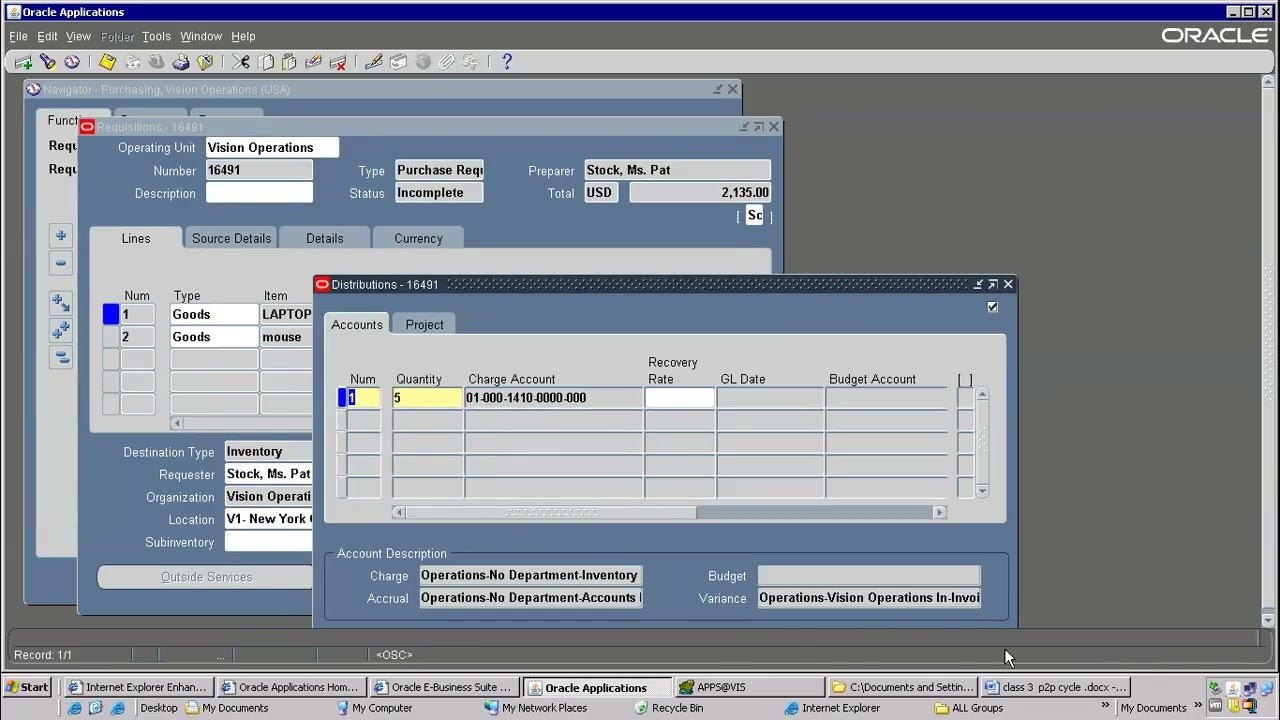Click the Outside Services button
The image size is (1280, 720).
[206, 577]
